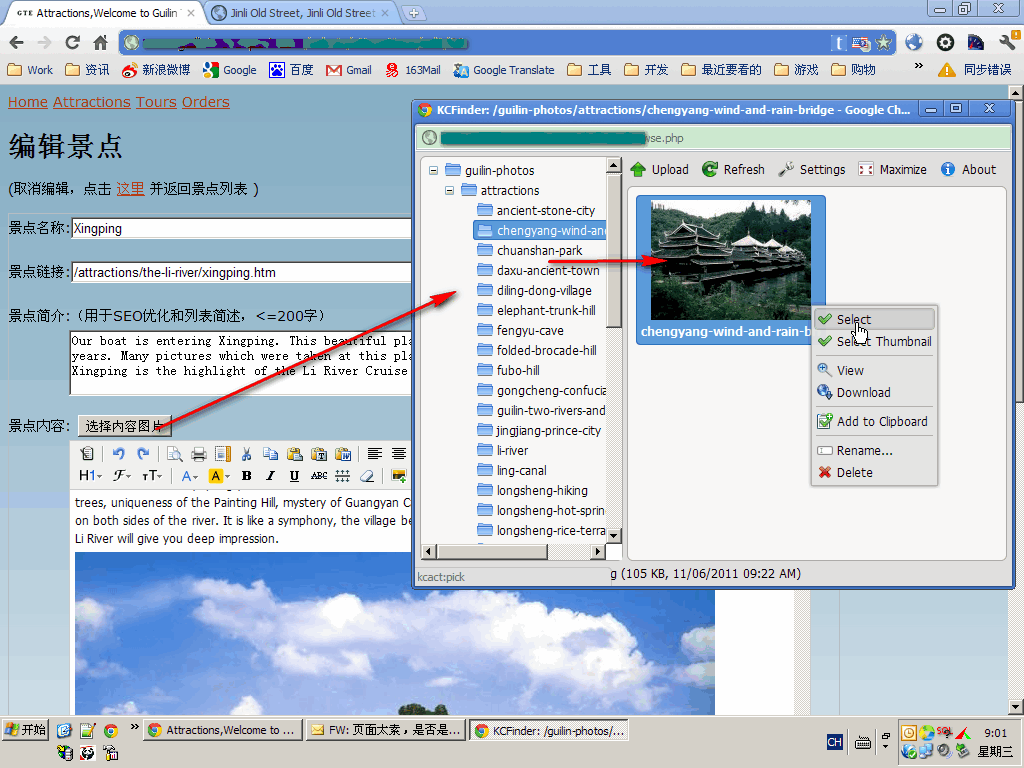Click the scissors cut icon
1024x768 pixels.
246,454
